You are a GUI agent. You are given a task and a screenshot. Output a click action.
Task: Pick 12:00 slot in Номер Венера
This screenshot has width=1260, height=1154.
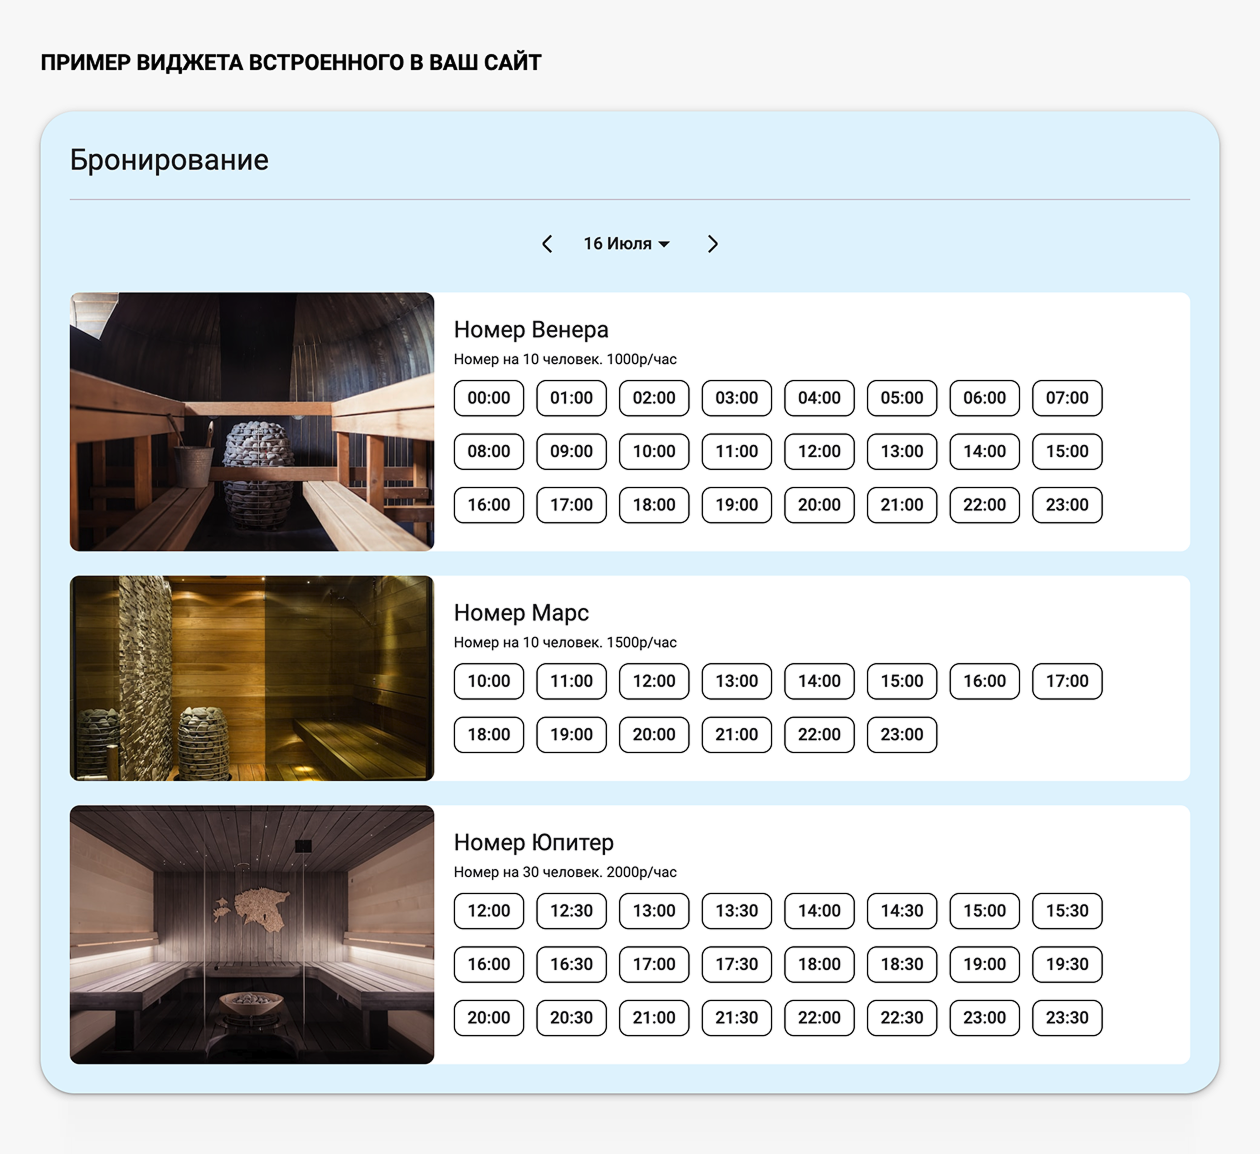pyautogui.click(x=820, y=451)
